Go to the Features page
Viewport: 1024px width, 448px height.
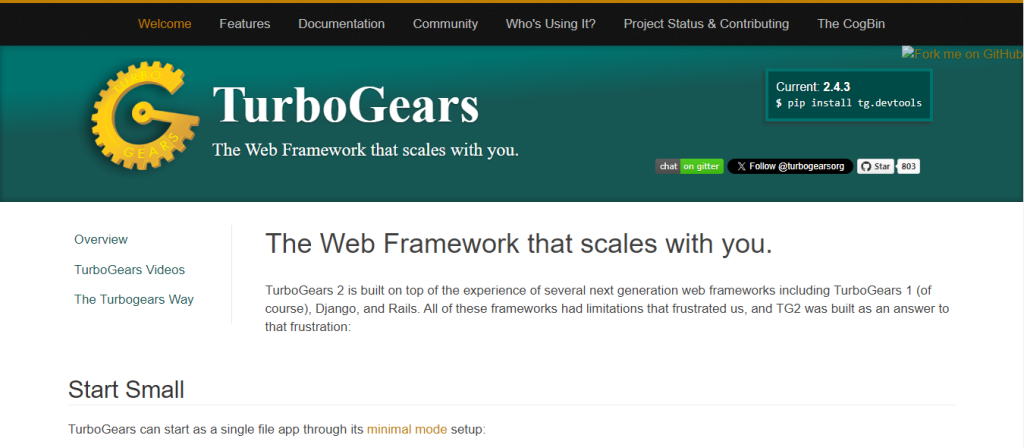(x=244, y=23)
